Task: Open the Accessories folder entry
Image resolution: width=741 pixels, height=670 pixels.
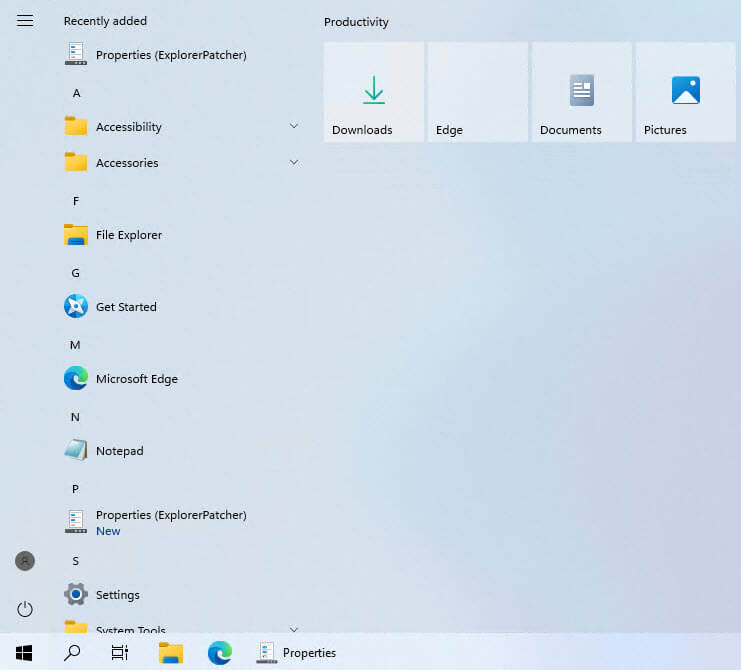Action: (182, 163)
